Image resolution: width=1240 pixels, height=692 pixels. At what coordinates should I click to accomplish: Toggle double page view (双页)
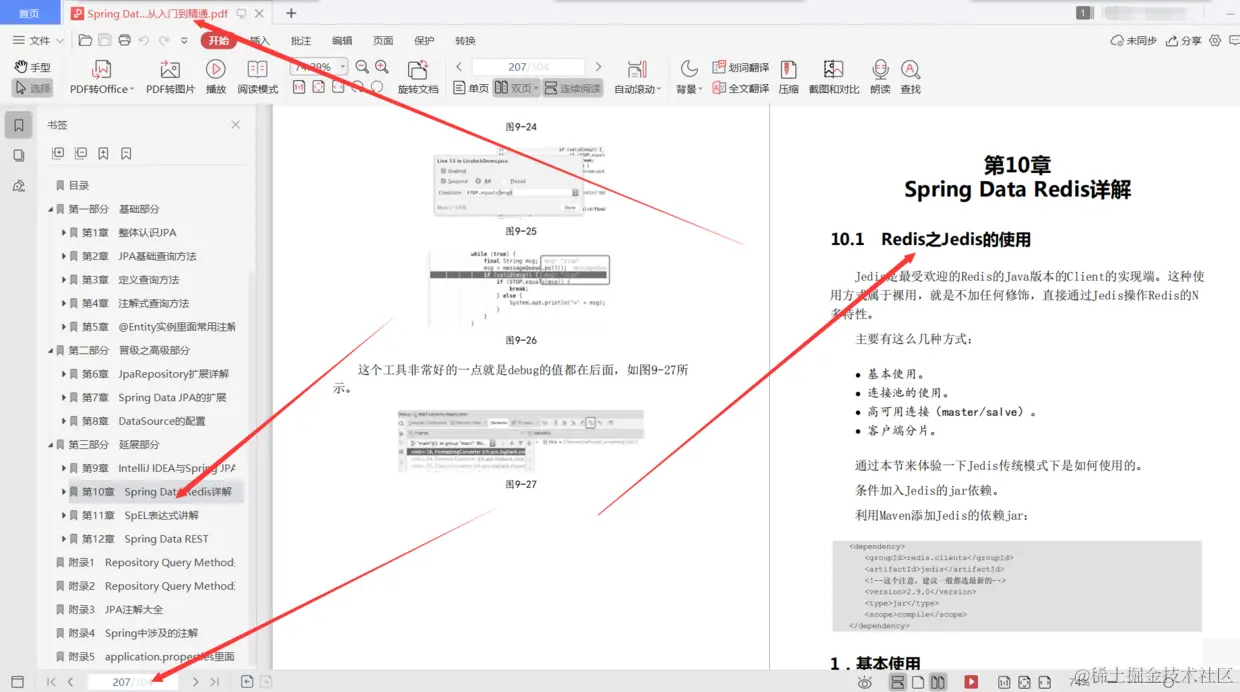(x=516, y=88)
